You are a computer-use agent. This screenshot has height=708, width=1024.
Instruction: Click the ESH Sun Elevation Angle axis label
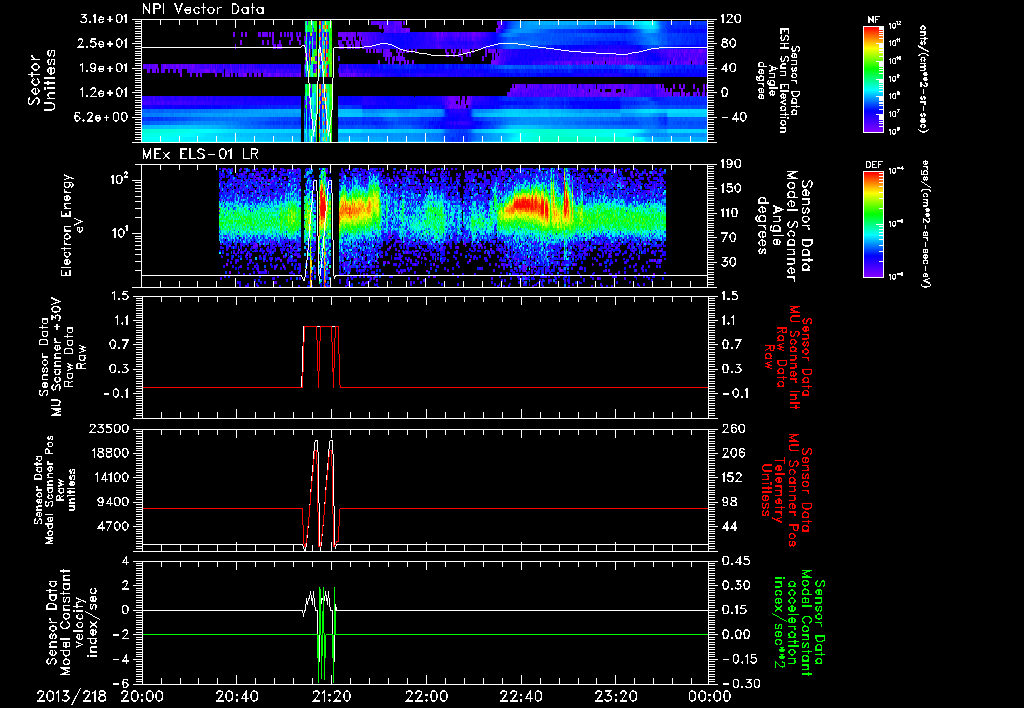778,80
